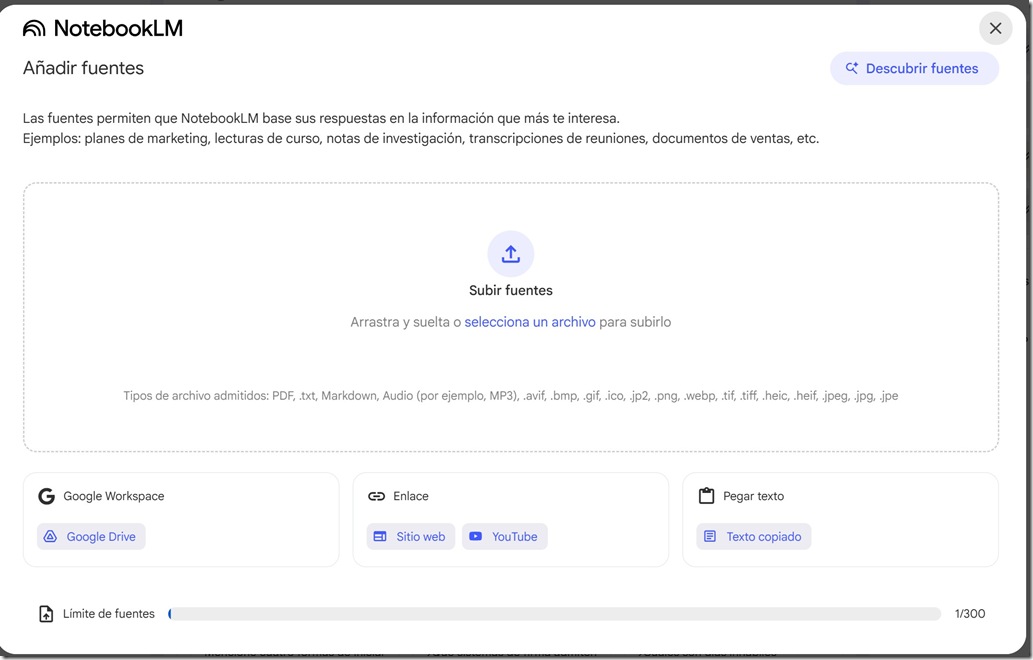The width and height of the screenshot is (1033, 660).
Task: Select the upload cloud icon
Action: click(510, 253)
